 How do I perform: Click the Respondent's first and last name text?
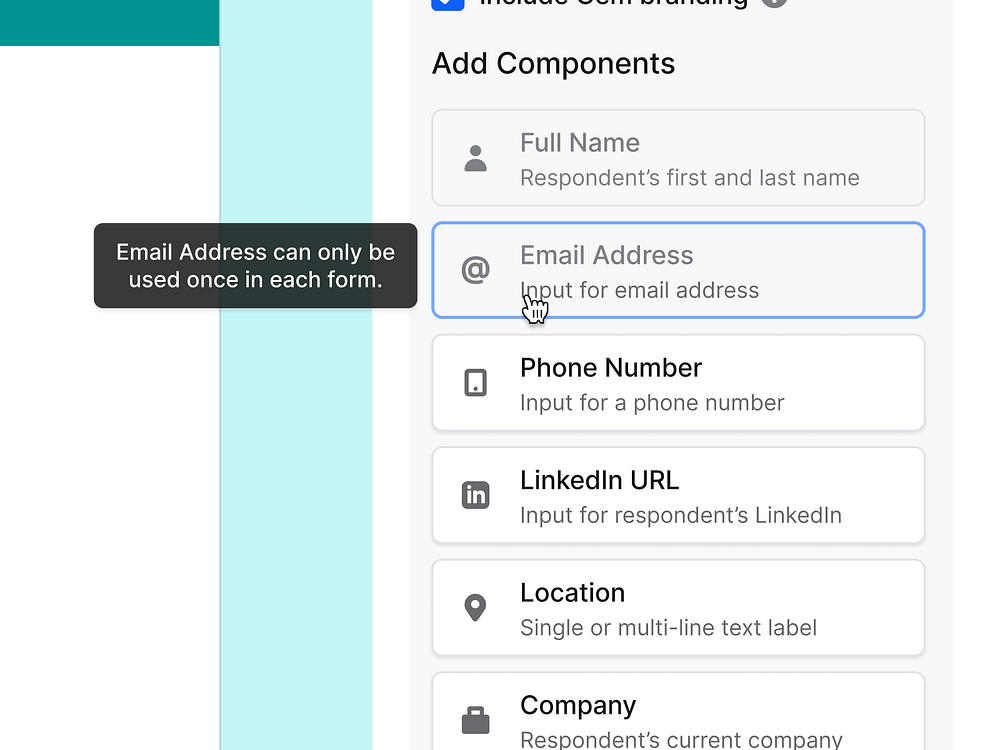(x=690, y=177)
